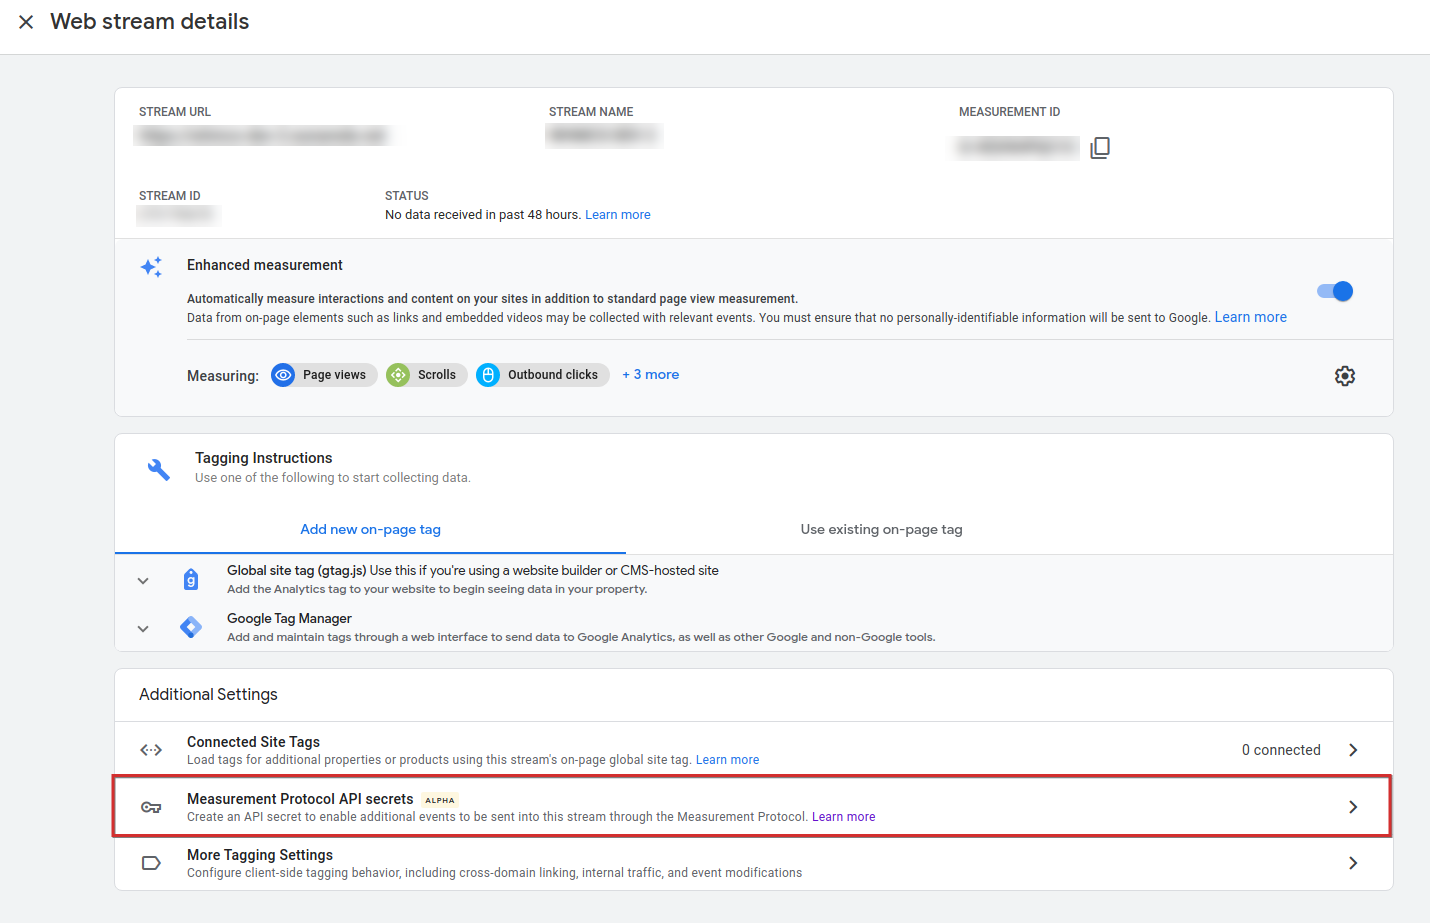Select the Global site tag (gtag.js) icon
1430x923 pixels.
190,579
